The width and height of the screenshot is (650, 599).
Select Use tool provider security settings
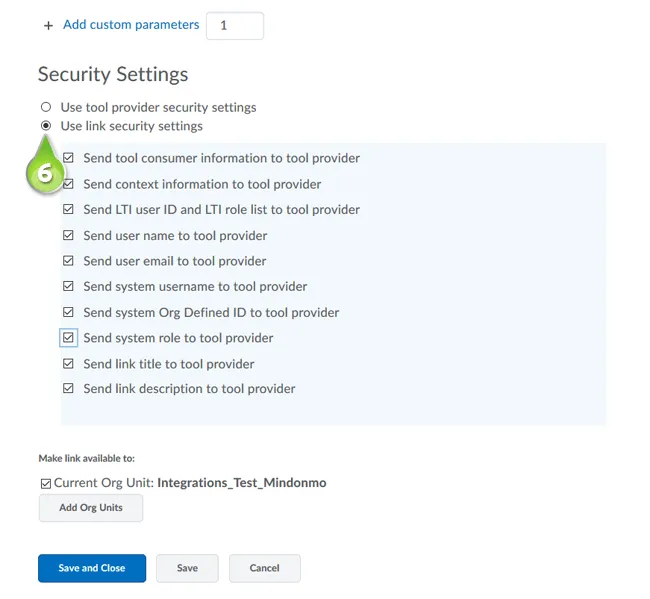[x=46, y=107]
